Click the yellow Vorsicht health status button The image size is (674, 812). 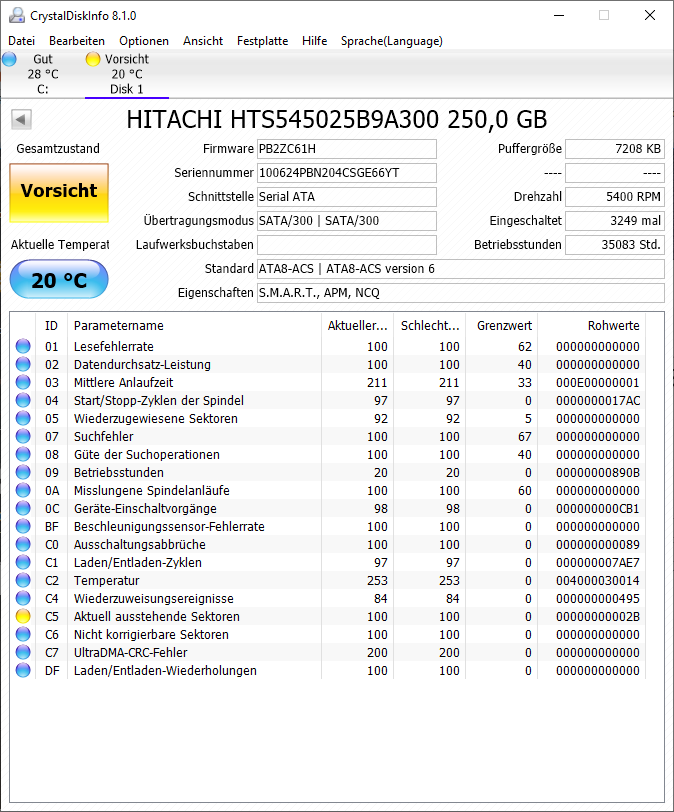59,193
